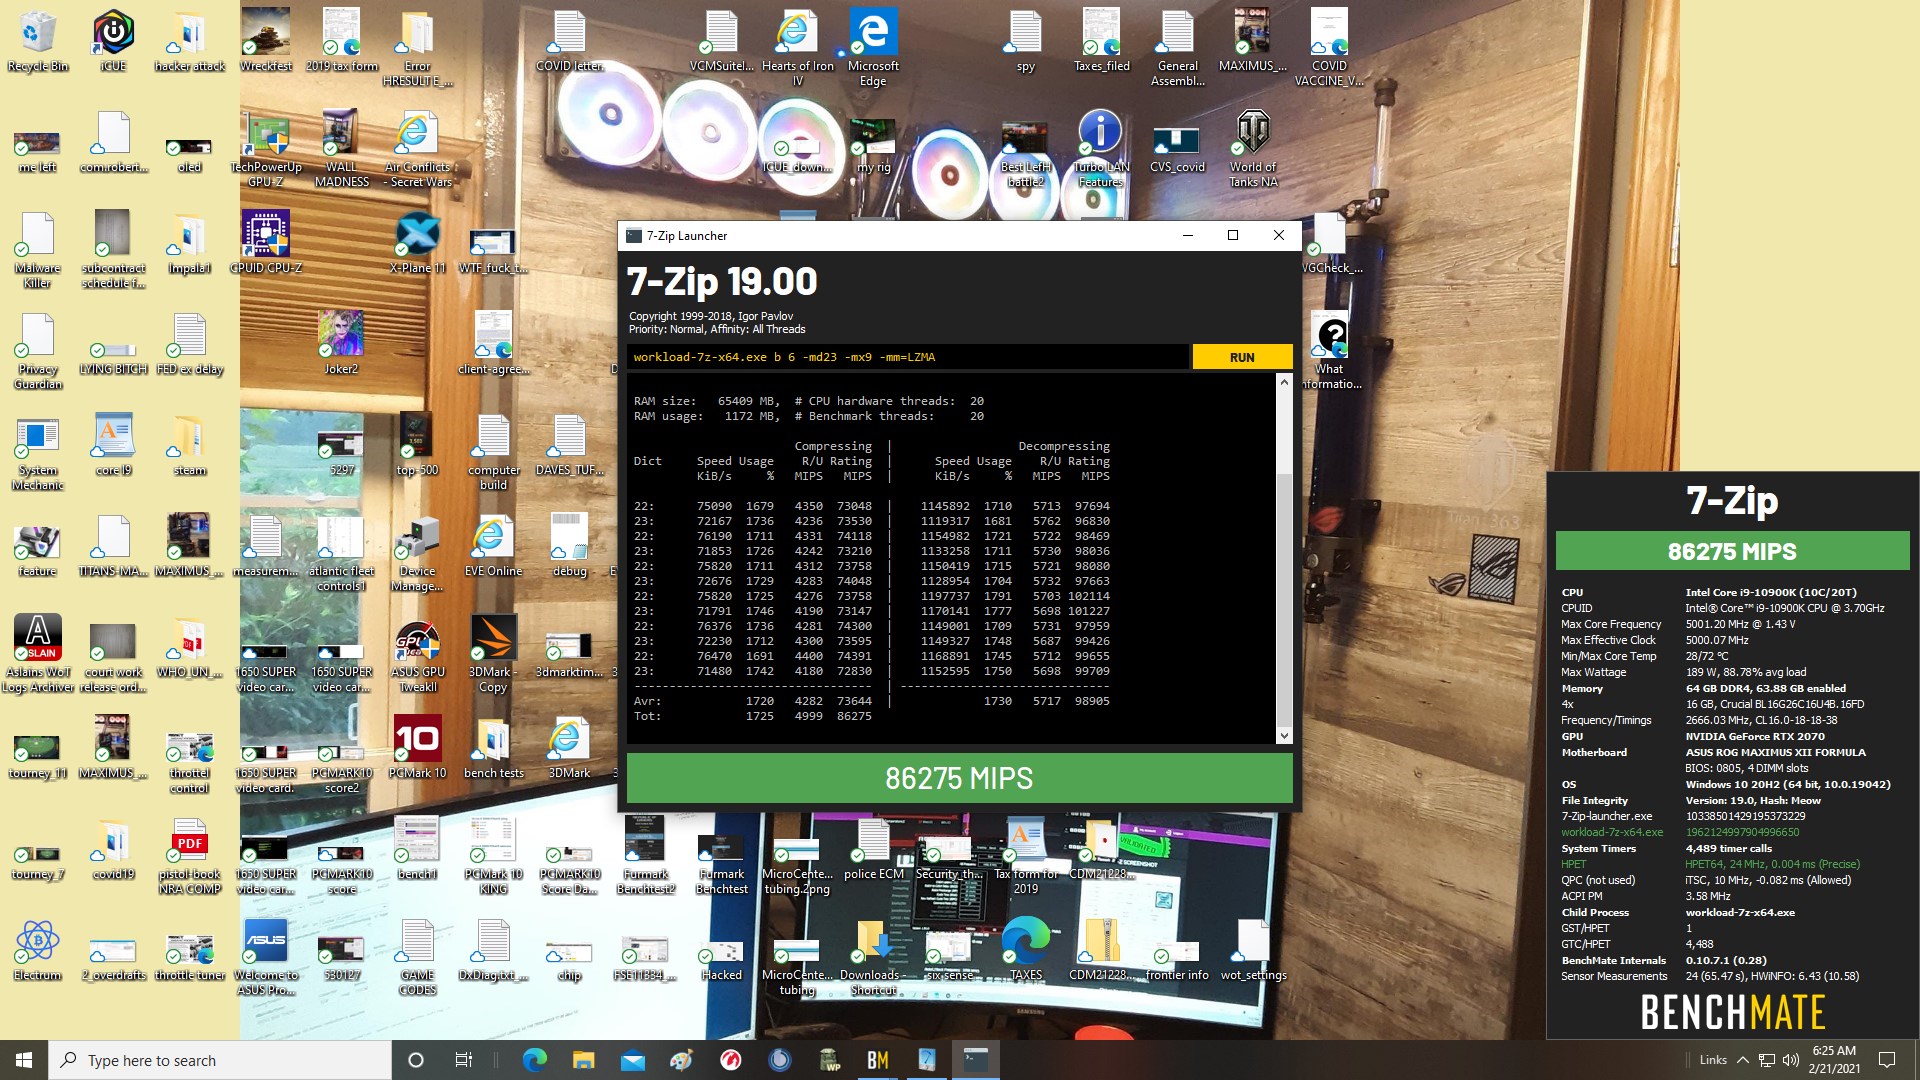The image size is (1920, 1080).
Task: Select the 3DMark desktop icon
Action: 569,747
